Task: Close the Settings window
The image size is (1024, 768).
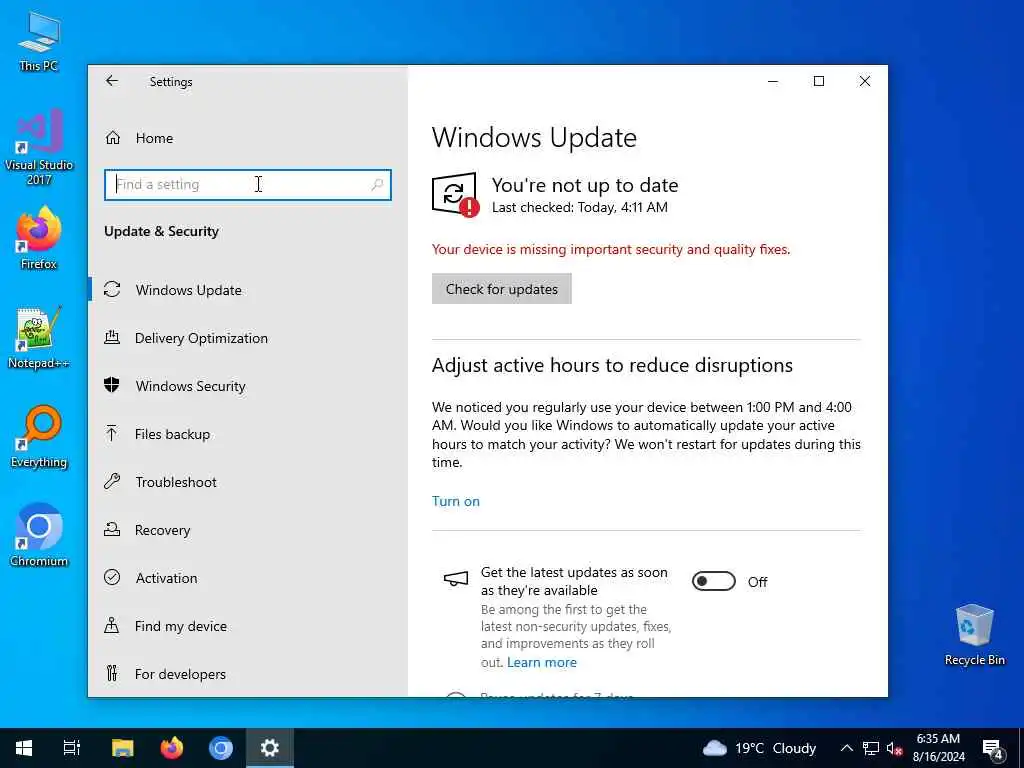Action: (x=865, y=81)
